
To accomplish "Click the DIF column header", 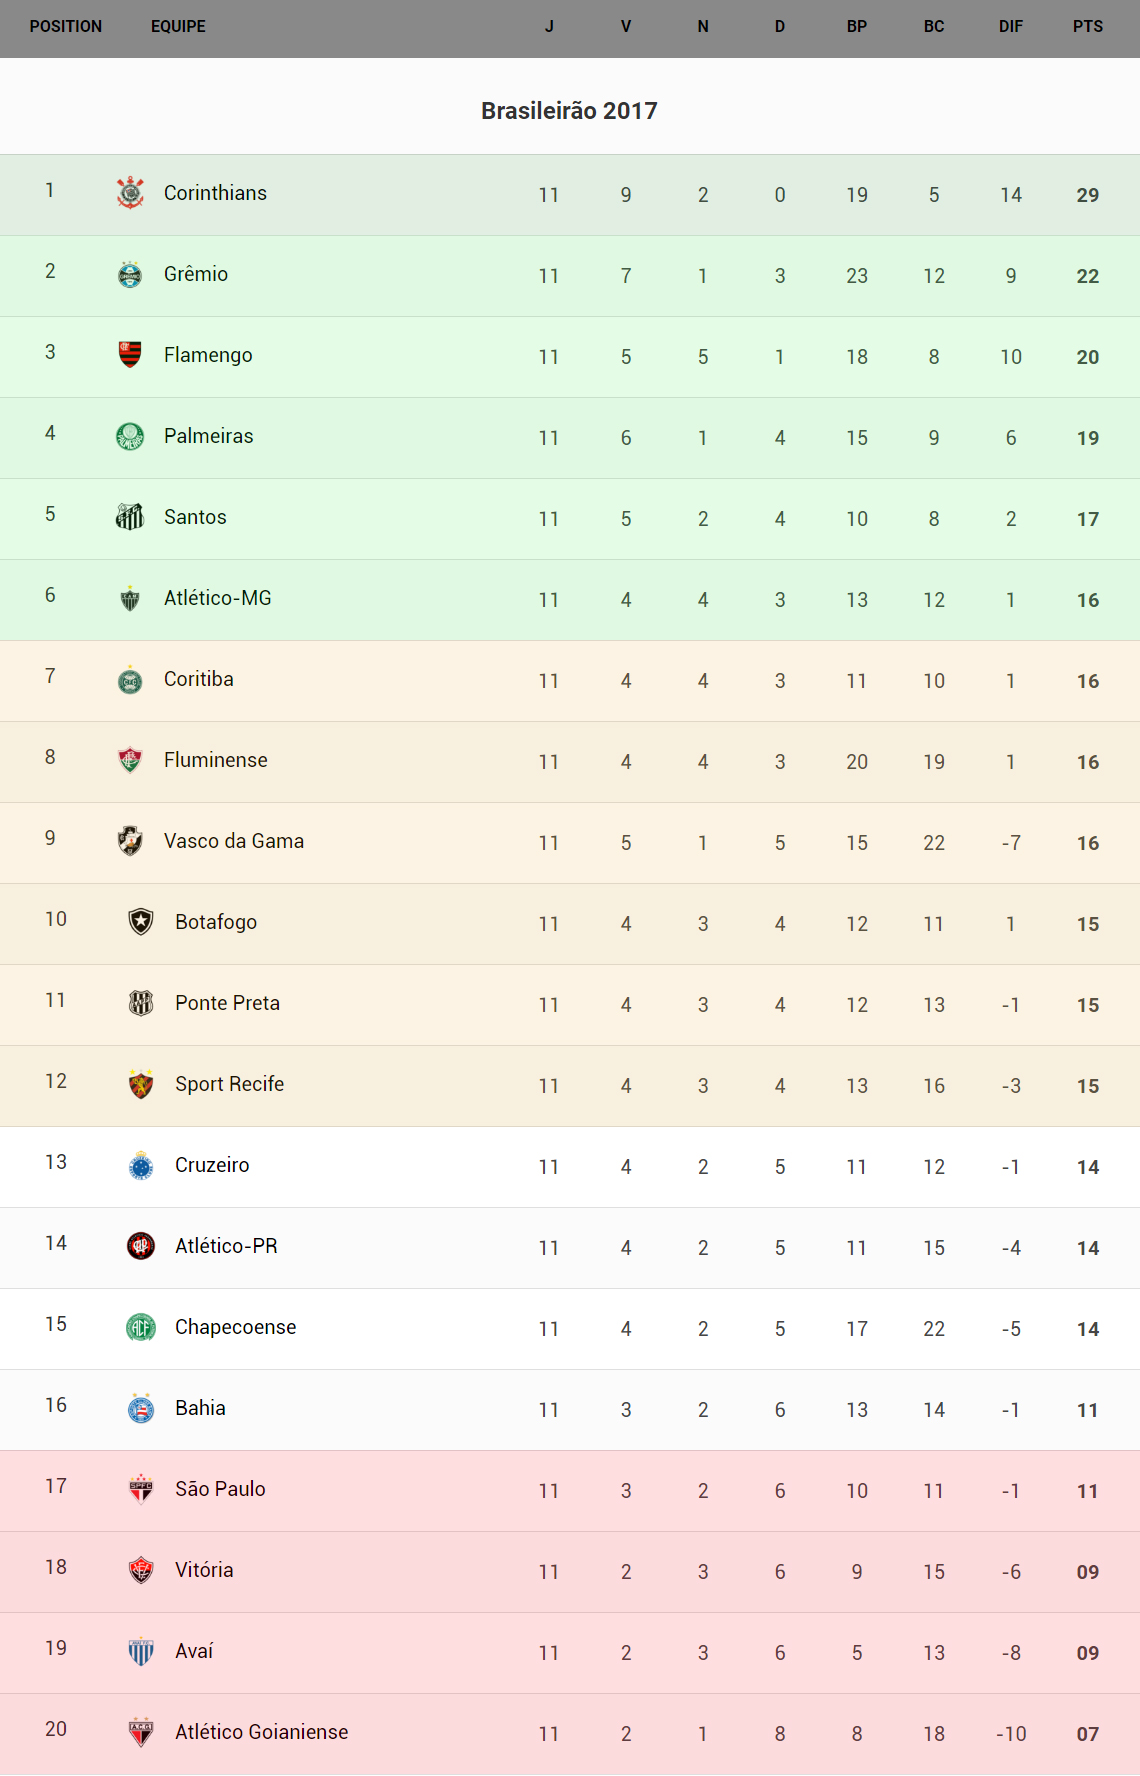I will point(1010,27).
